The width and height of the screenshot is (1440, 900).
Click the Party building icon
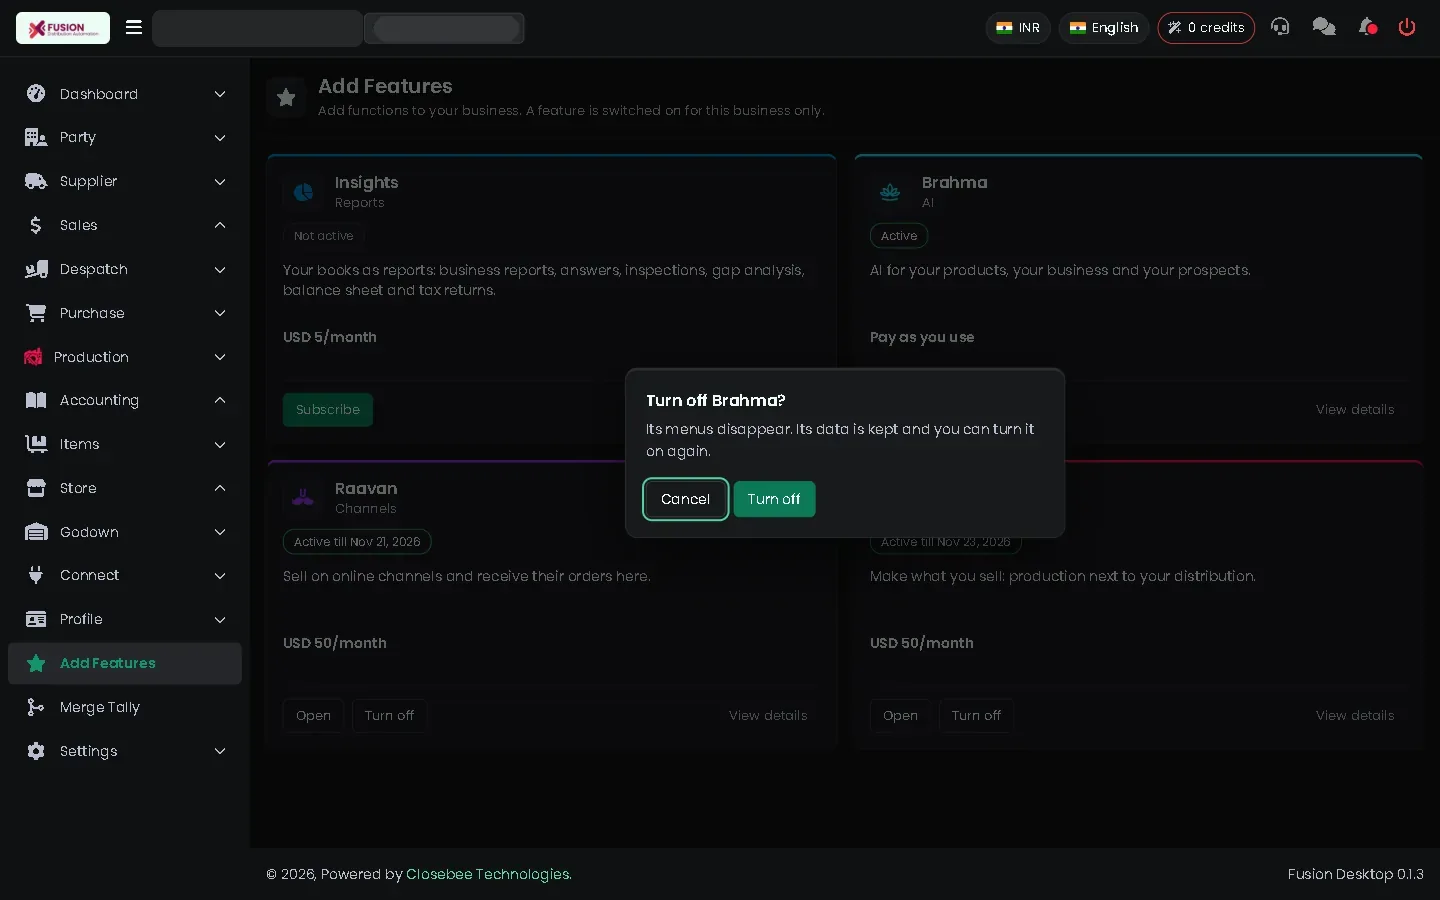pos(36,138)
